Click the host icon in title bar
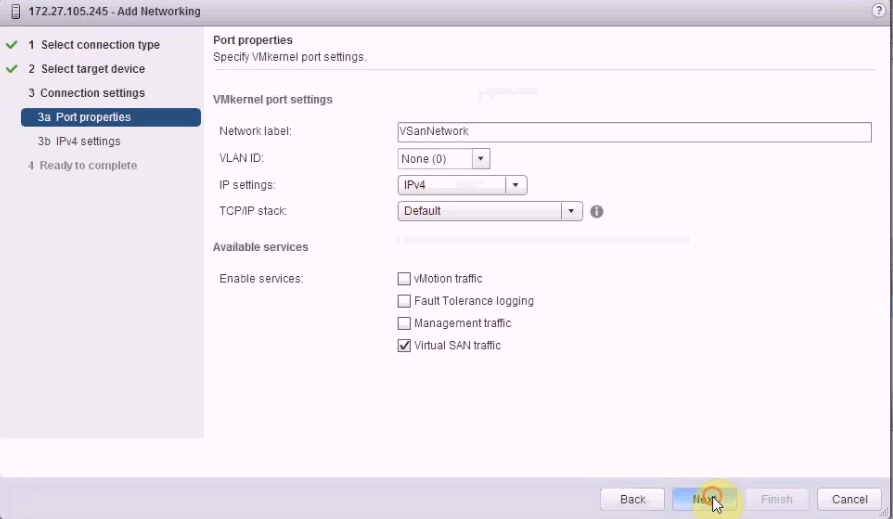The width and height of the screenshot is (893, 519). coord(15,11)
